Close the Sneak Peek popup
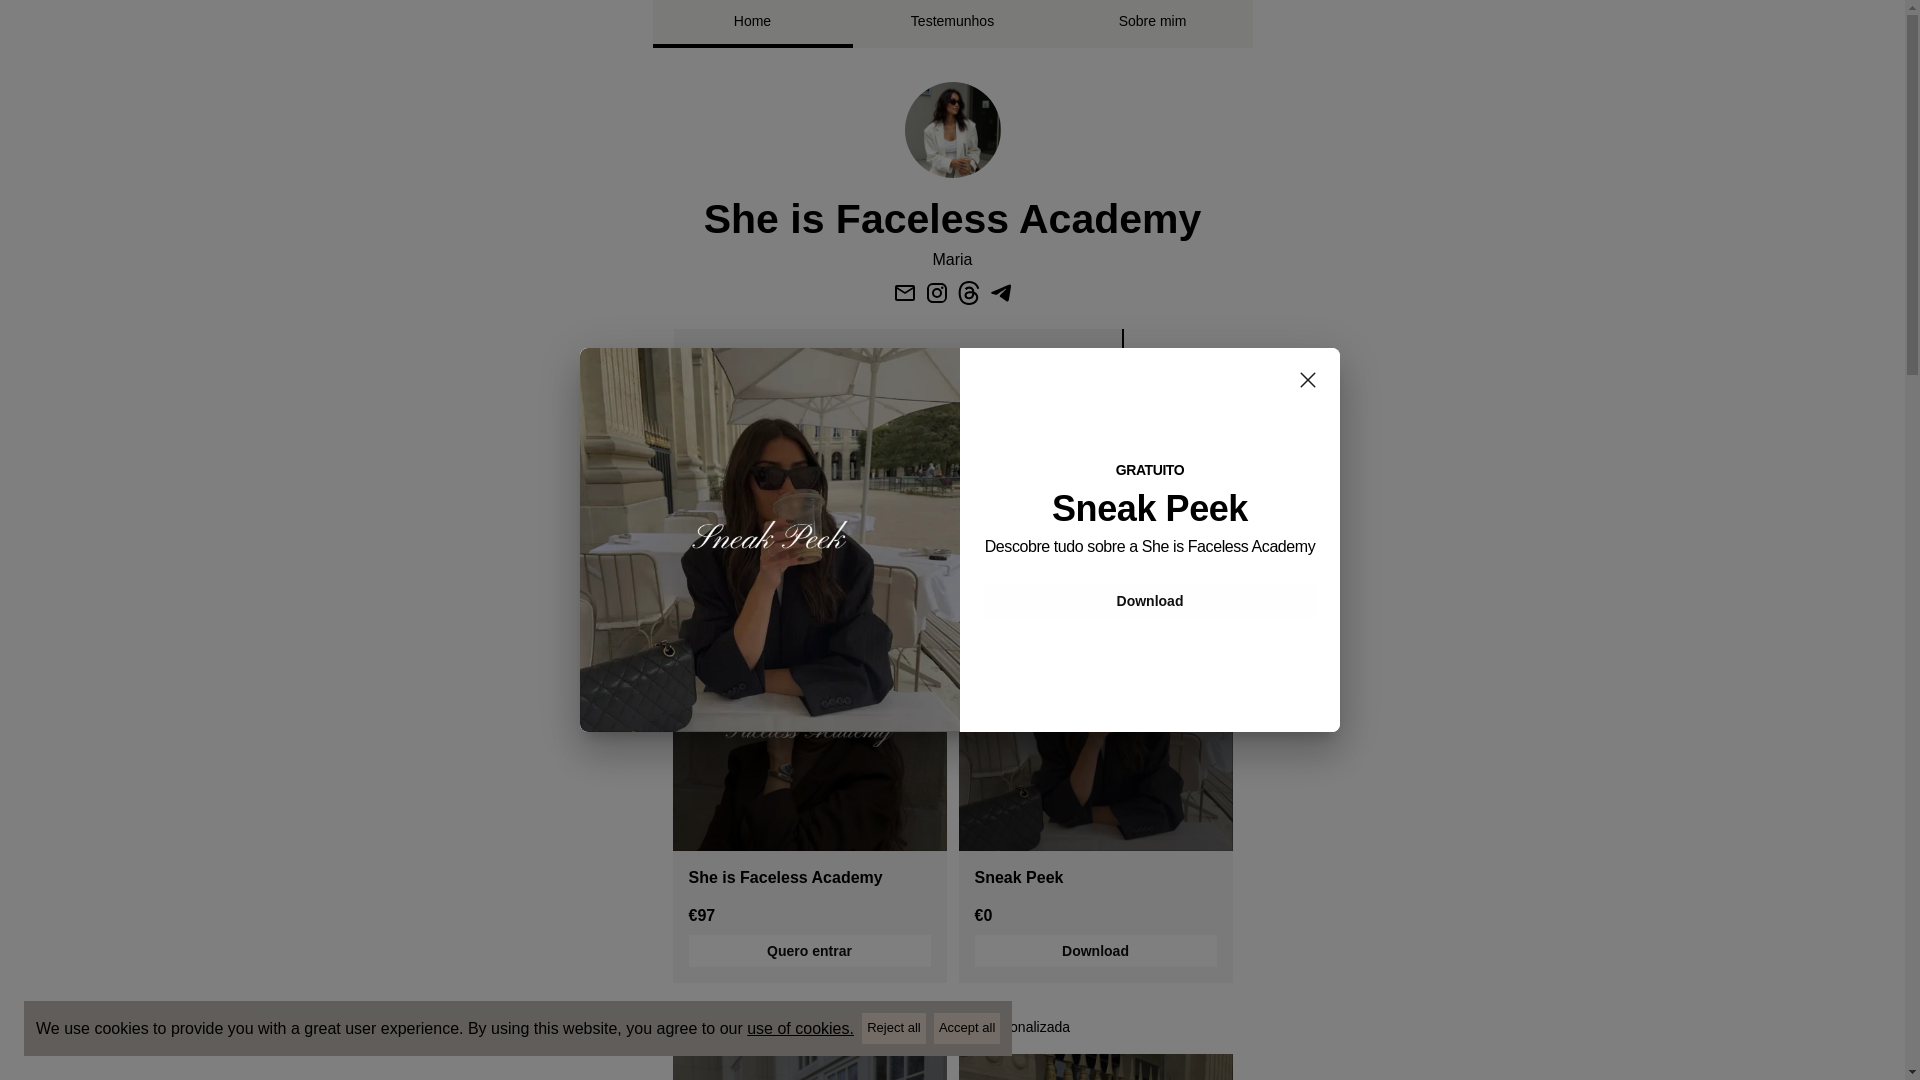 tap(1307, 380)
